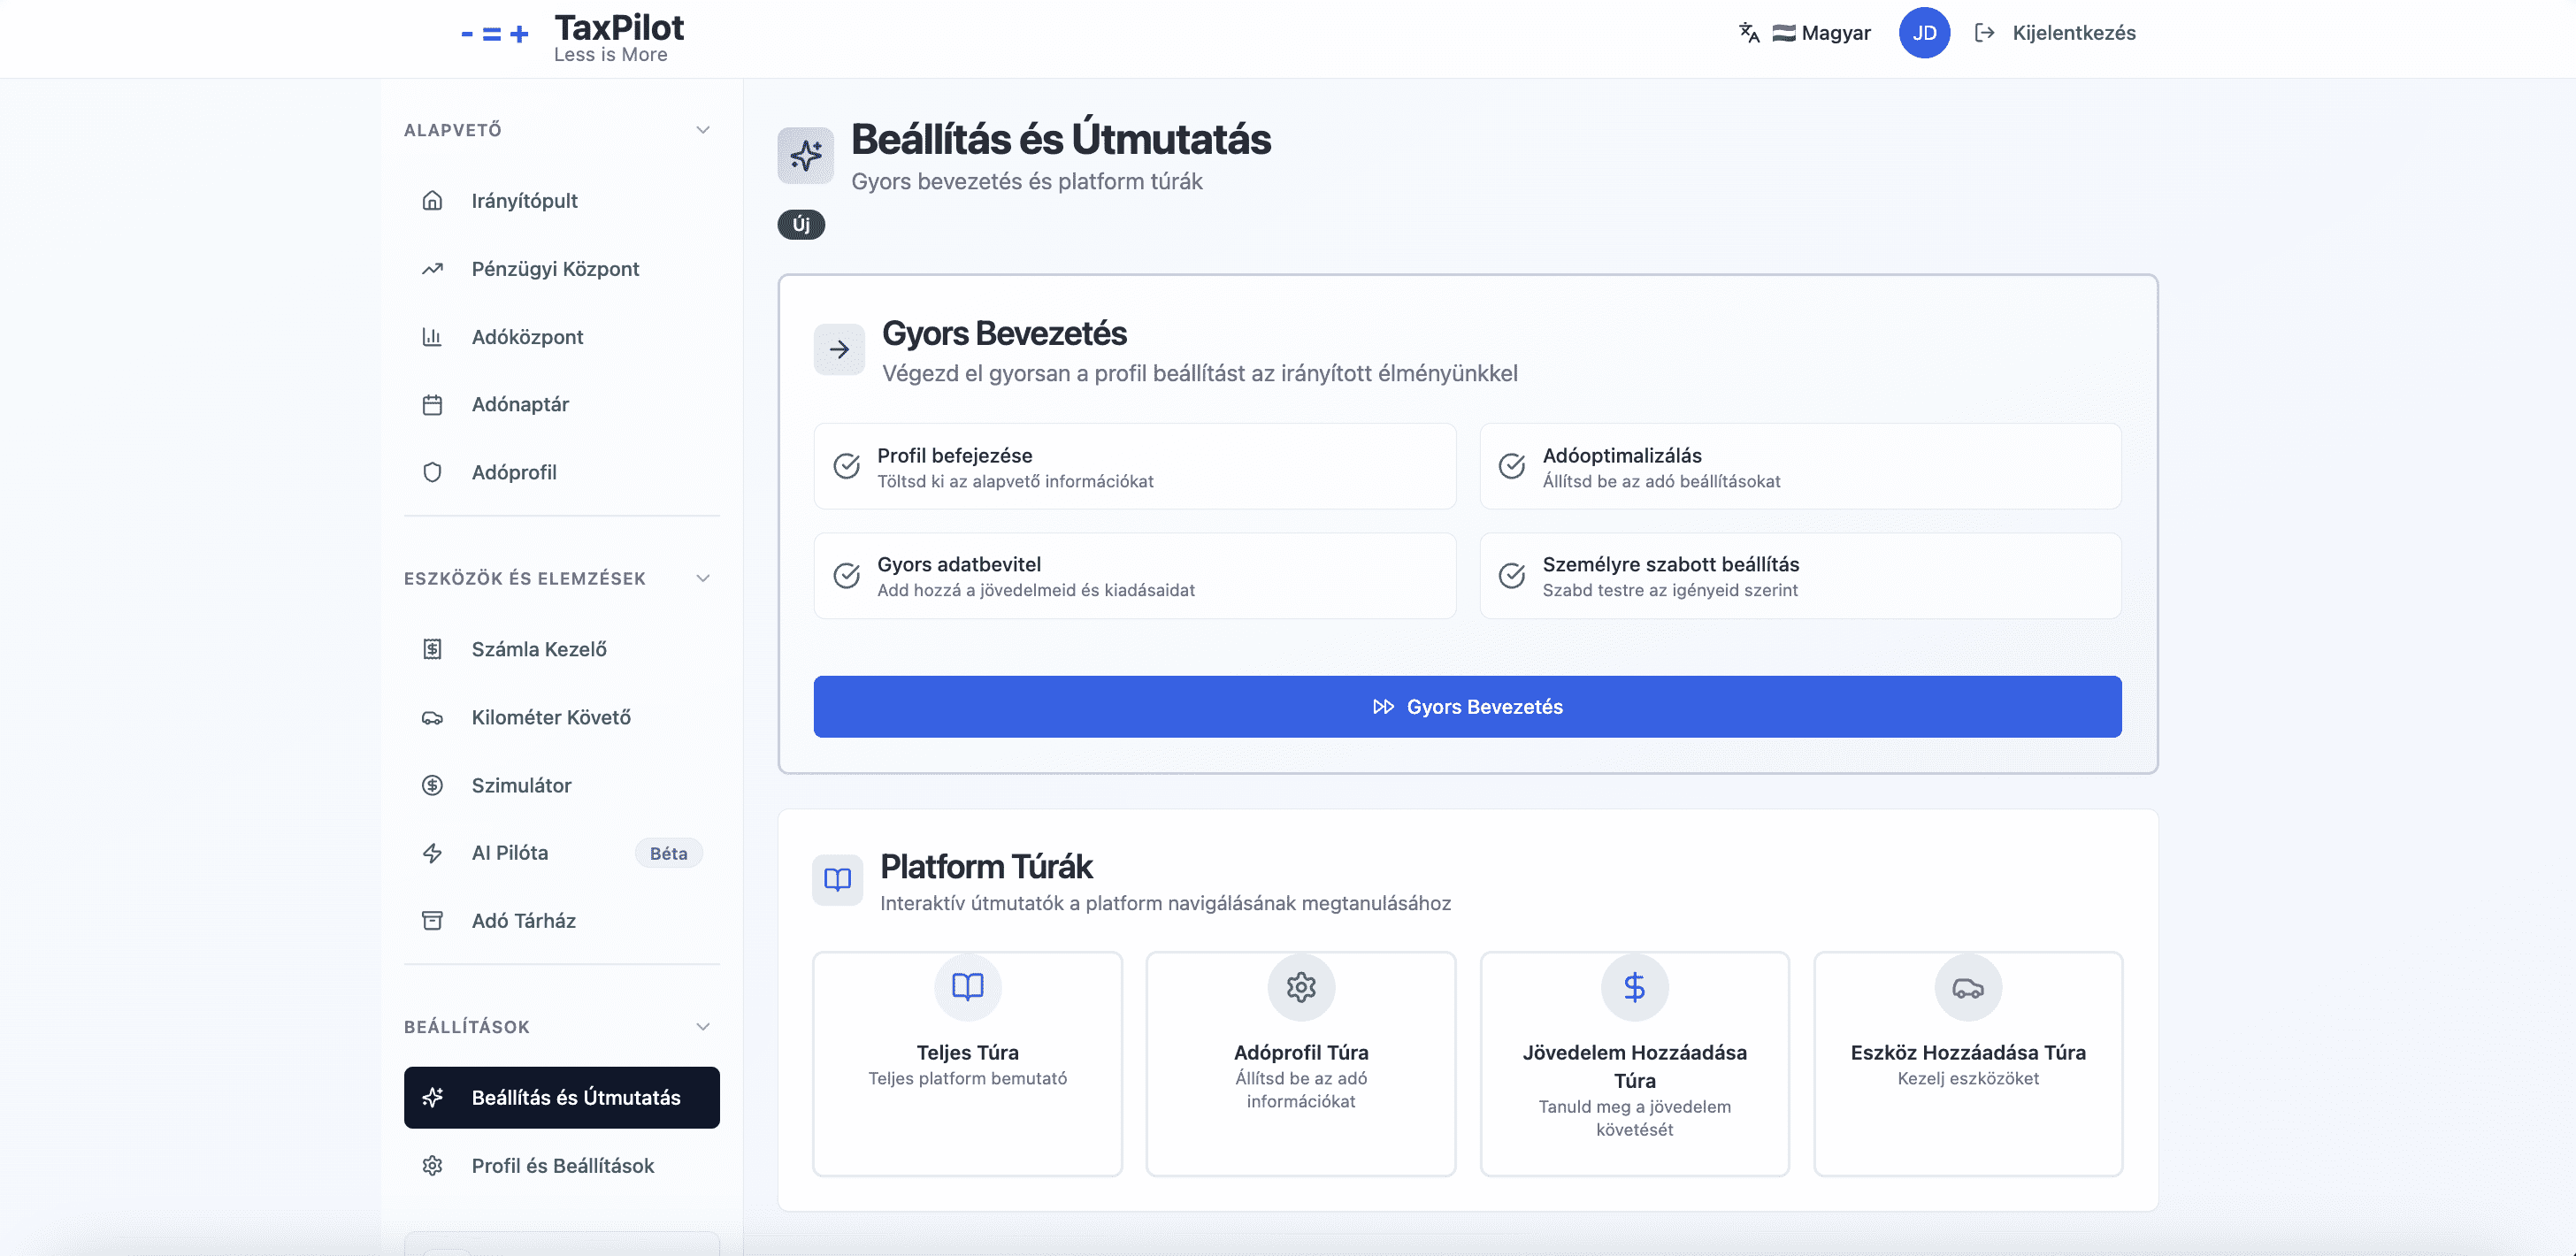Open Pénzügyi Központ in the sidebar
Viewport: 2576px width, 1256px height.
pos(555,269)
